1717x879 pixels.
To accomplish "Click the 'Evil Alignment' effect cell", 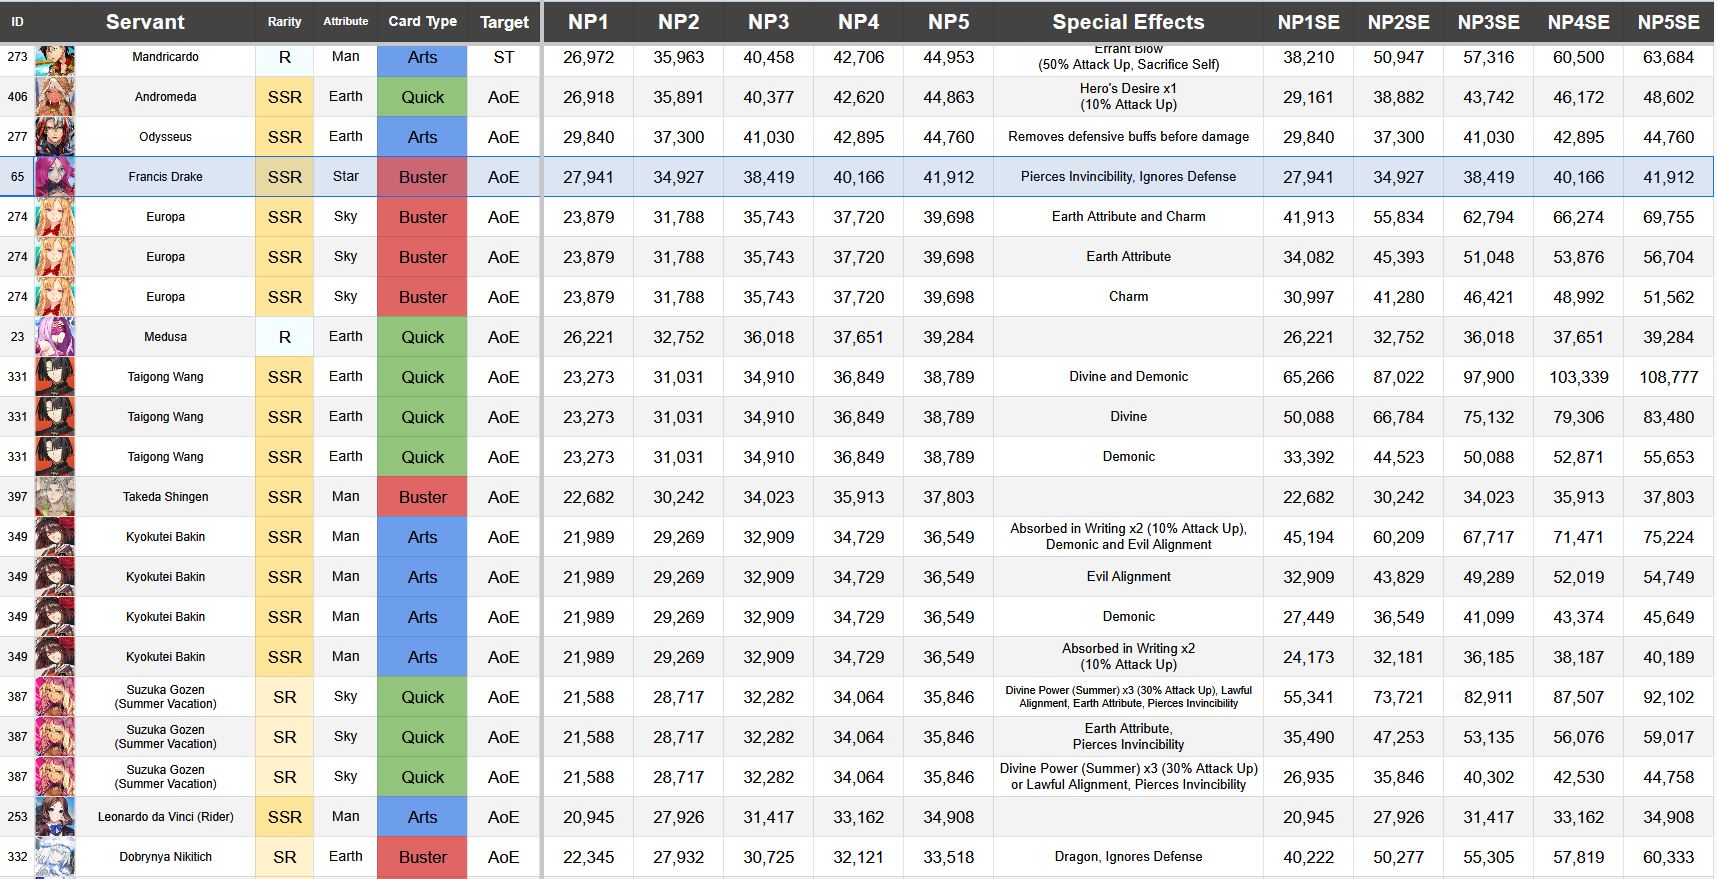I will [1128, 577].
